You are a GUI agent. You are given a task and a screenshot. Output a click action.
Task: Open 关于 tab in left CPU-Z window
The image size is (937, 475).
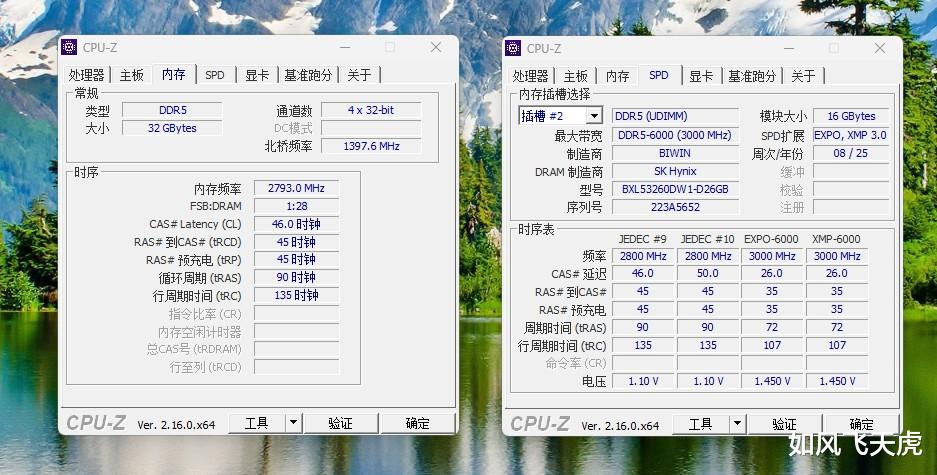point(359,75)
